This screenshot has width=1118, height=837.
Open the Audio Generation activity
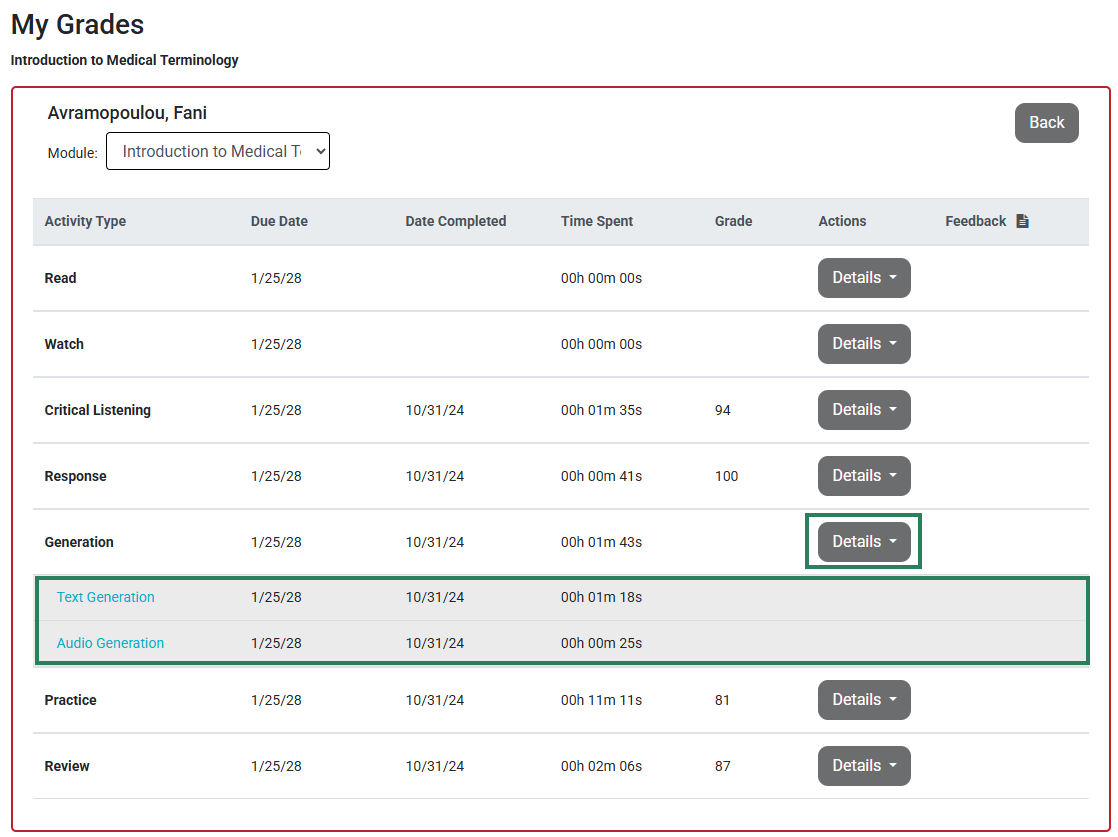pos(110,643)
